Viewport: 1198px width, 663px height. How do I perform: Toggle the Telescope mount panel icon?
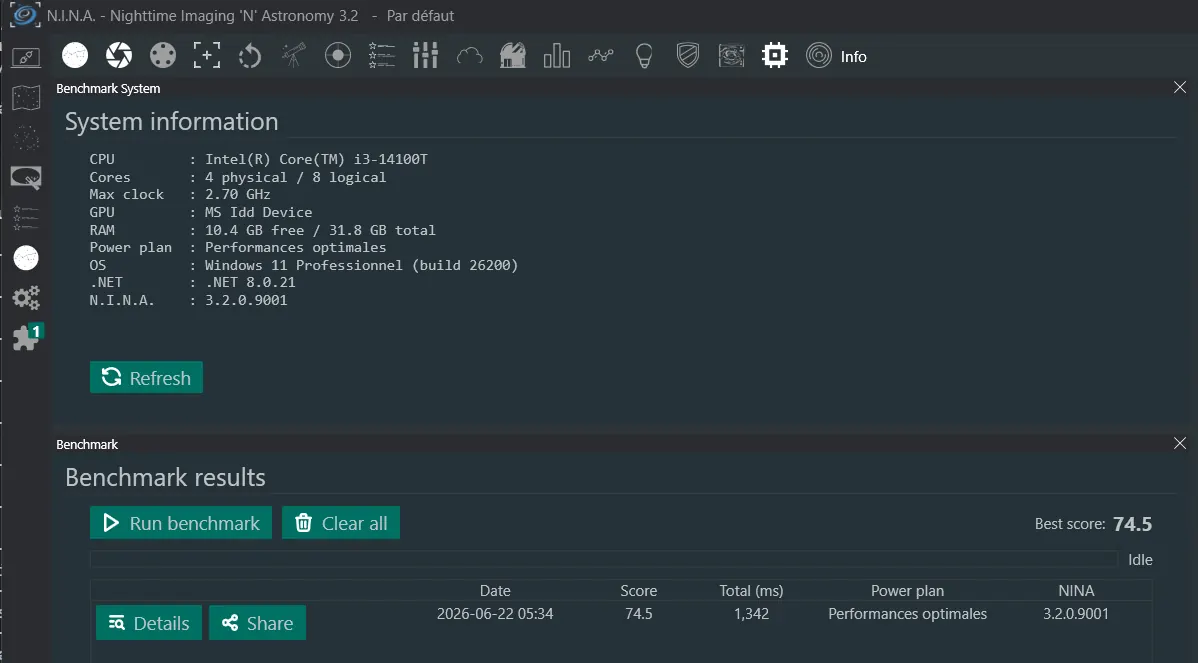tap(294, 56)
